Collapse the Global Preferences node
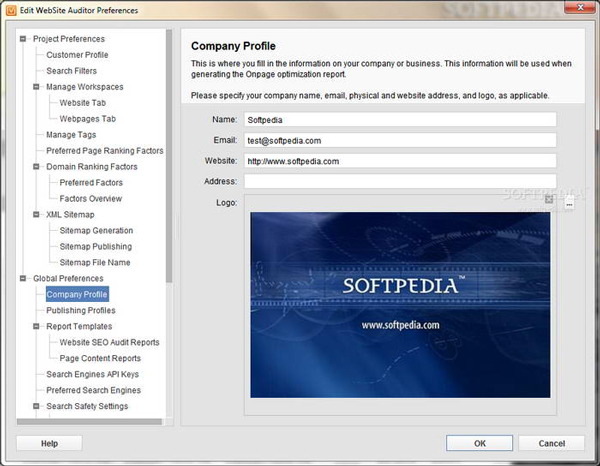 point(23,278)
